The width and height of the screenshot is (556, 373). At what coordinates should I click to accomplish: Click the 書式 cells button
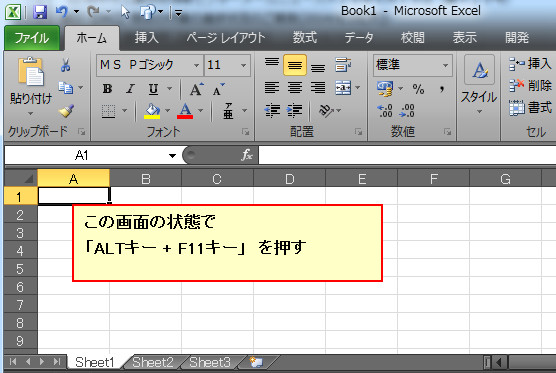(530, 107)
